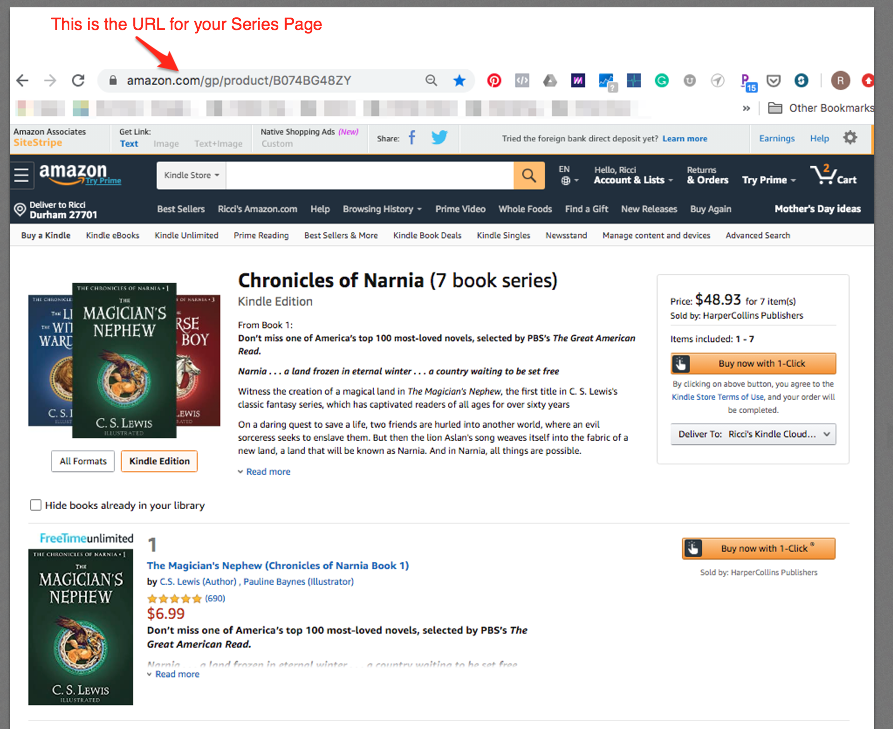Open the Best Sellers nav item
Viewport: 893px width, 729px height.
[x=181, y=209]
